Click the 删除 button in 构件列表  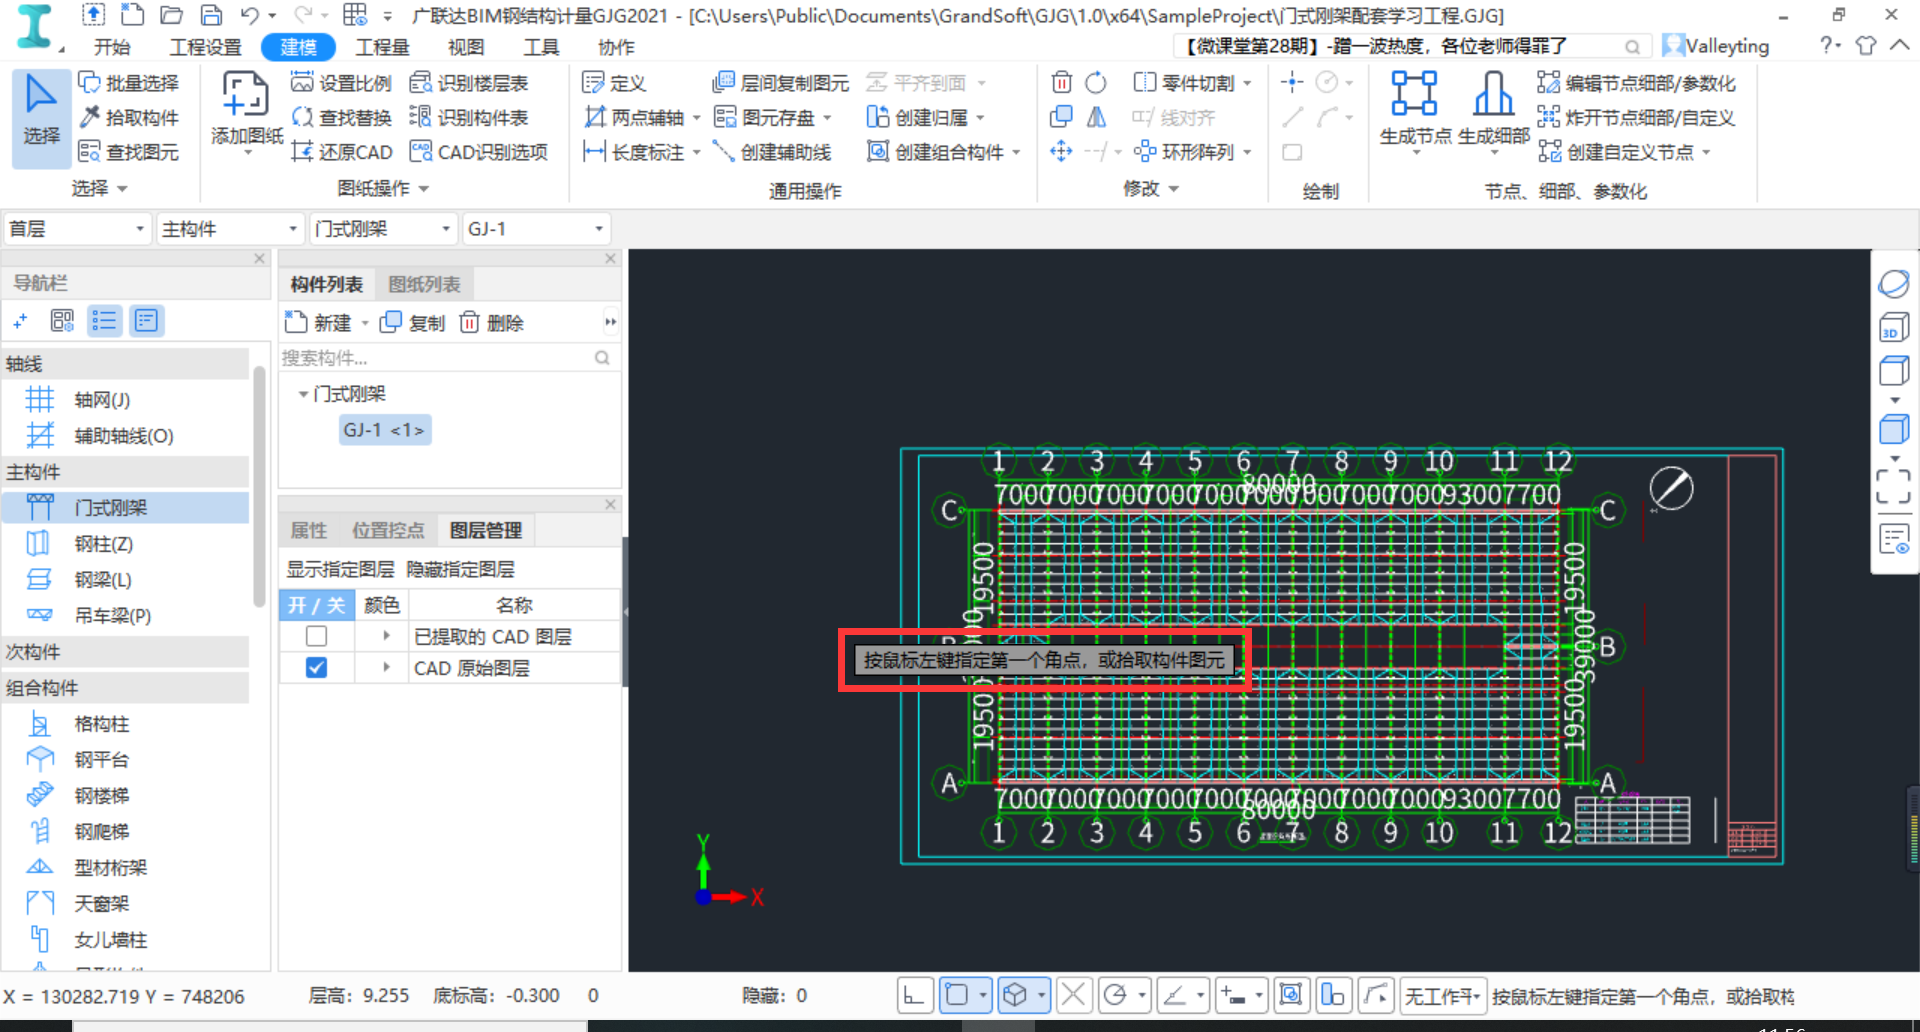tap(492, 322)
